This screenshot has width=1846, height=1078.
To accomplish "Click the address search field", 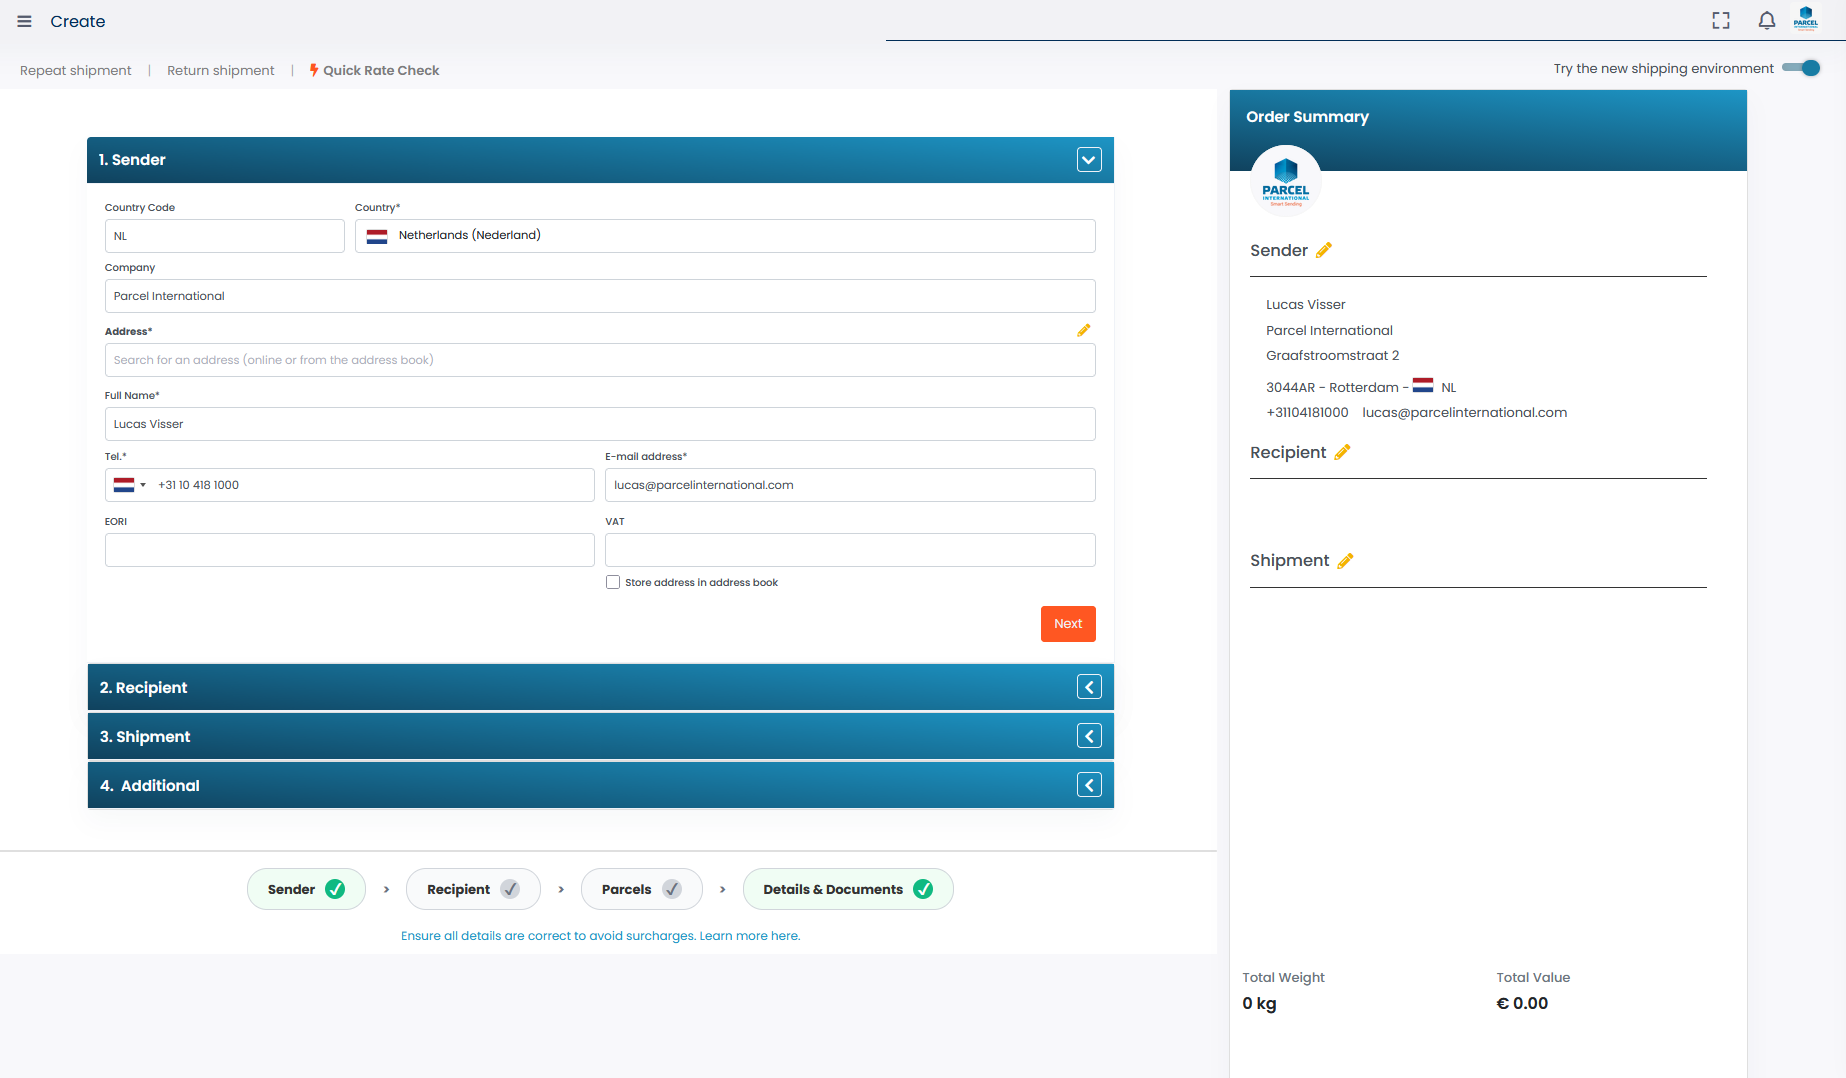I will click(600, 360).
